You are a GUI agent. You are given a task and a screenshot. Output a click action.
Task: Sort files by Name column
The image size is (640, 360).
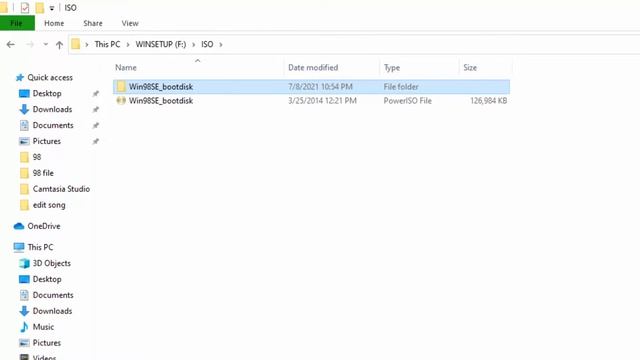(126, 67)
